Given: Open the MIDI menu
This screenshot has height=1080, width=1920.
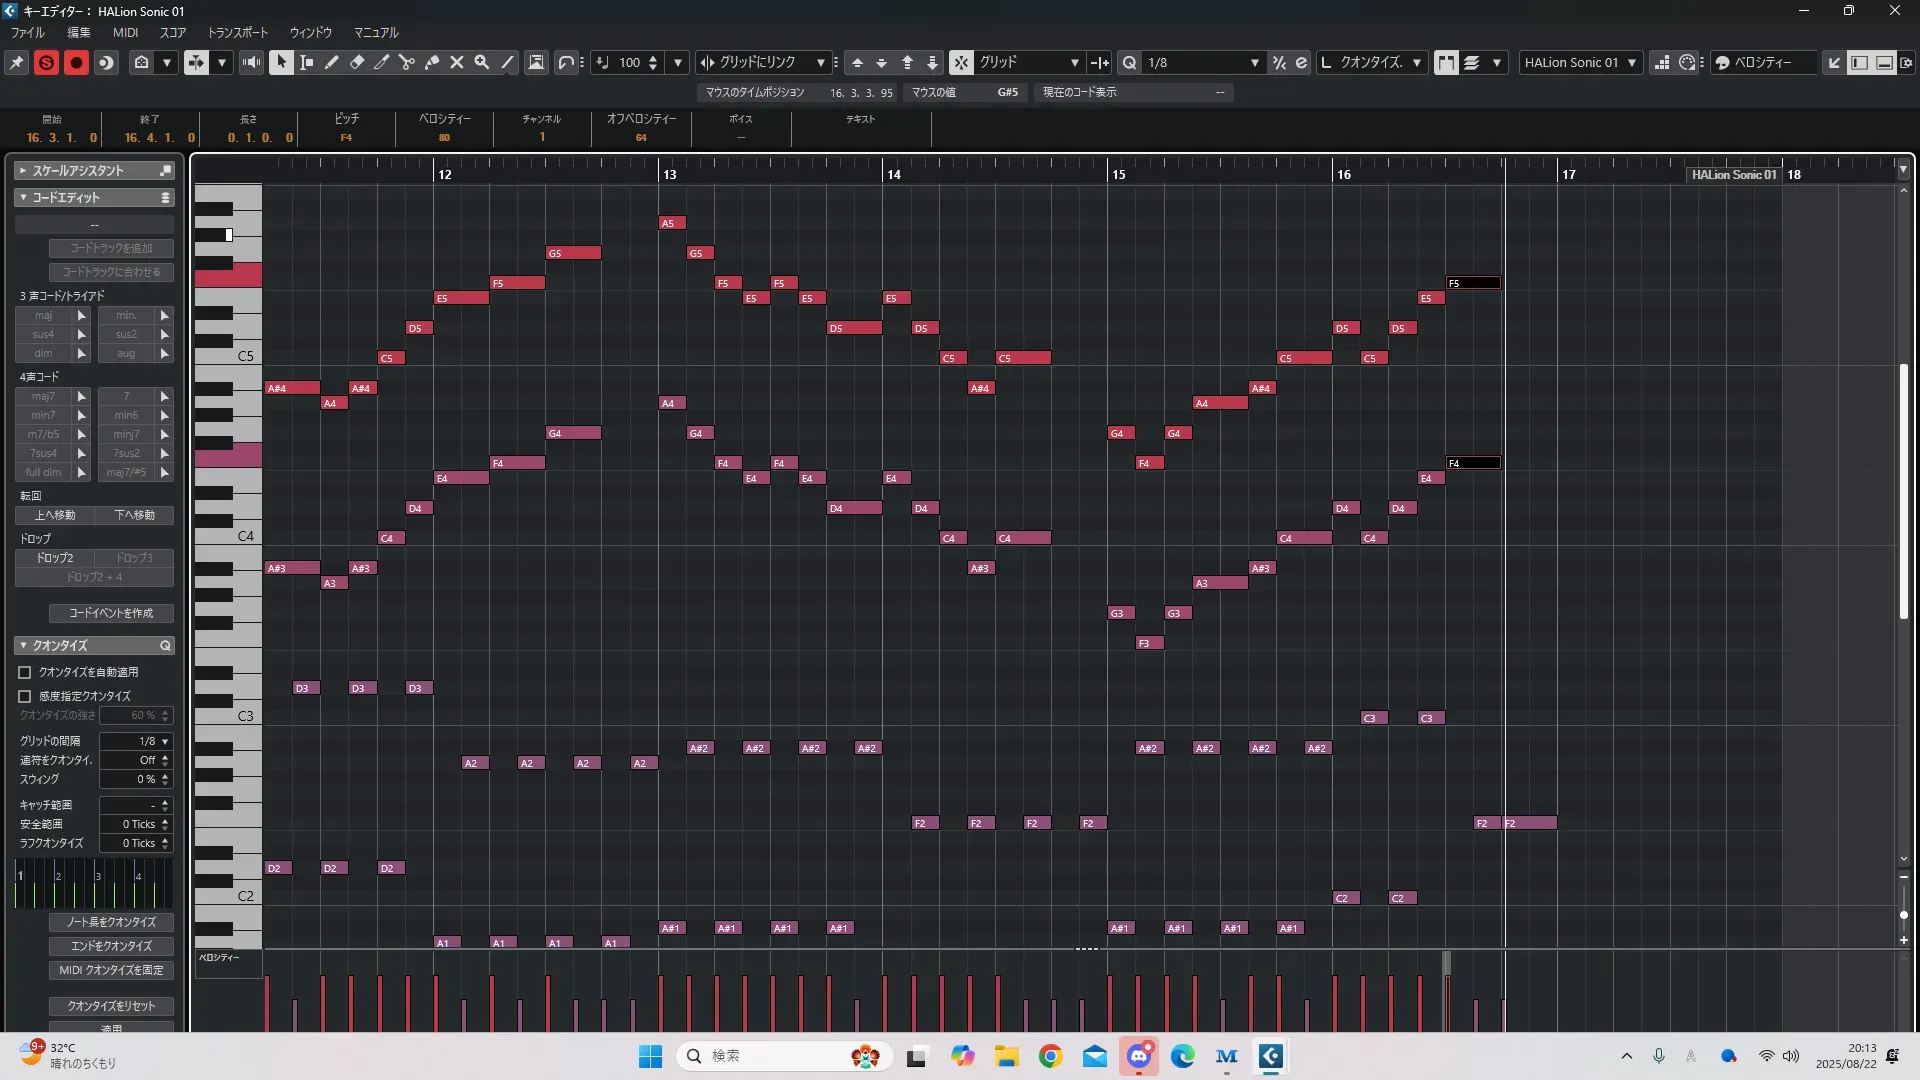Looking at the screenshot, I should 125,32.
